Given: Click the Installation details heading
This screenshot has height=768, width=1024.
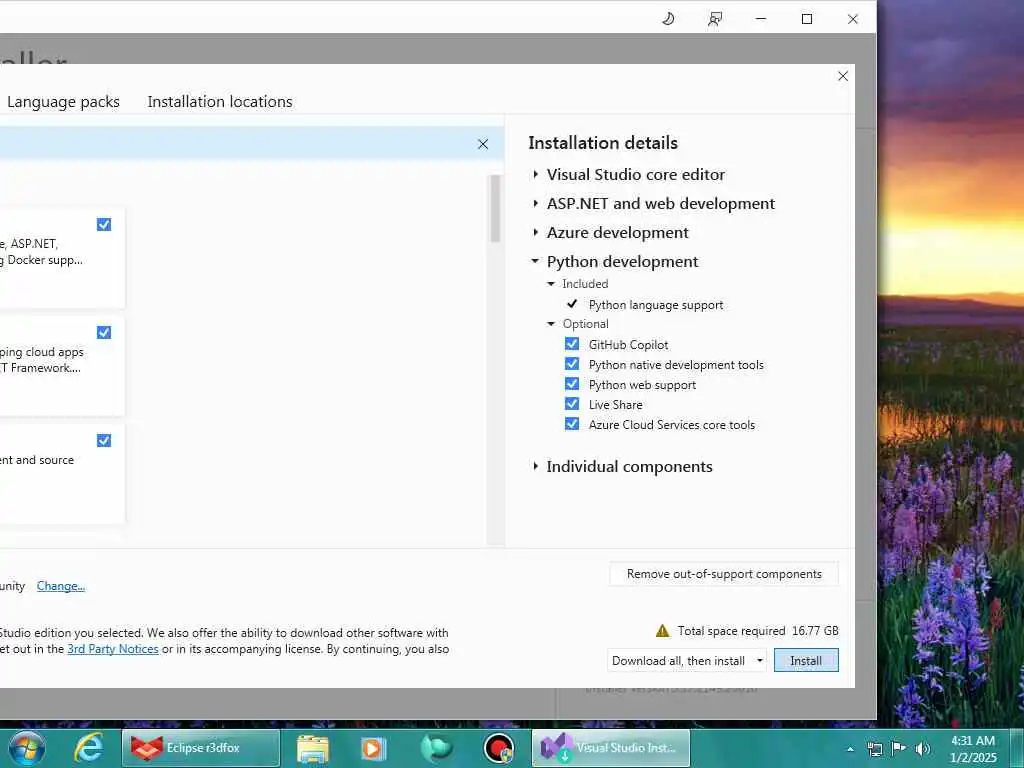Looking at the screenshot, I should tap(603, 143).
